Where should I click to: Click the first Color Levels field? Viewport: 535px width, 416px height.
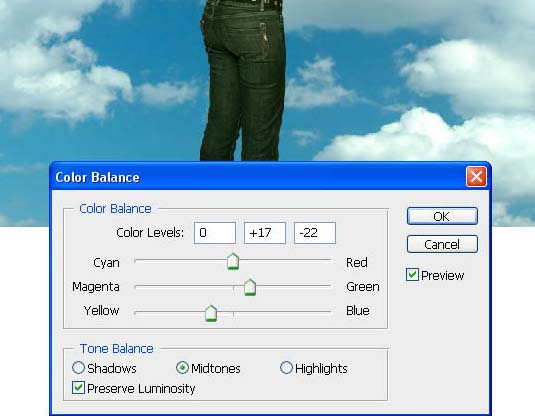[x=215, y=233]
